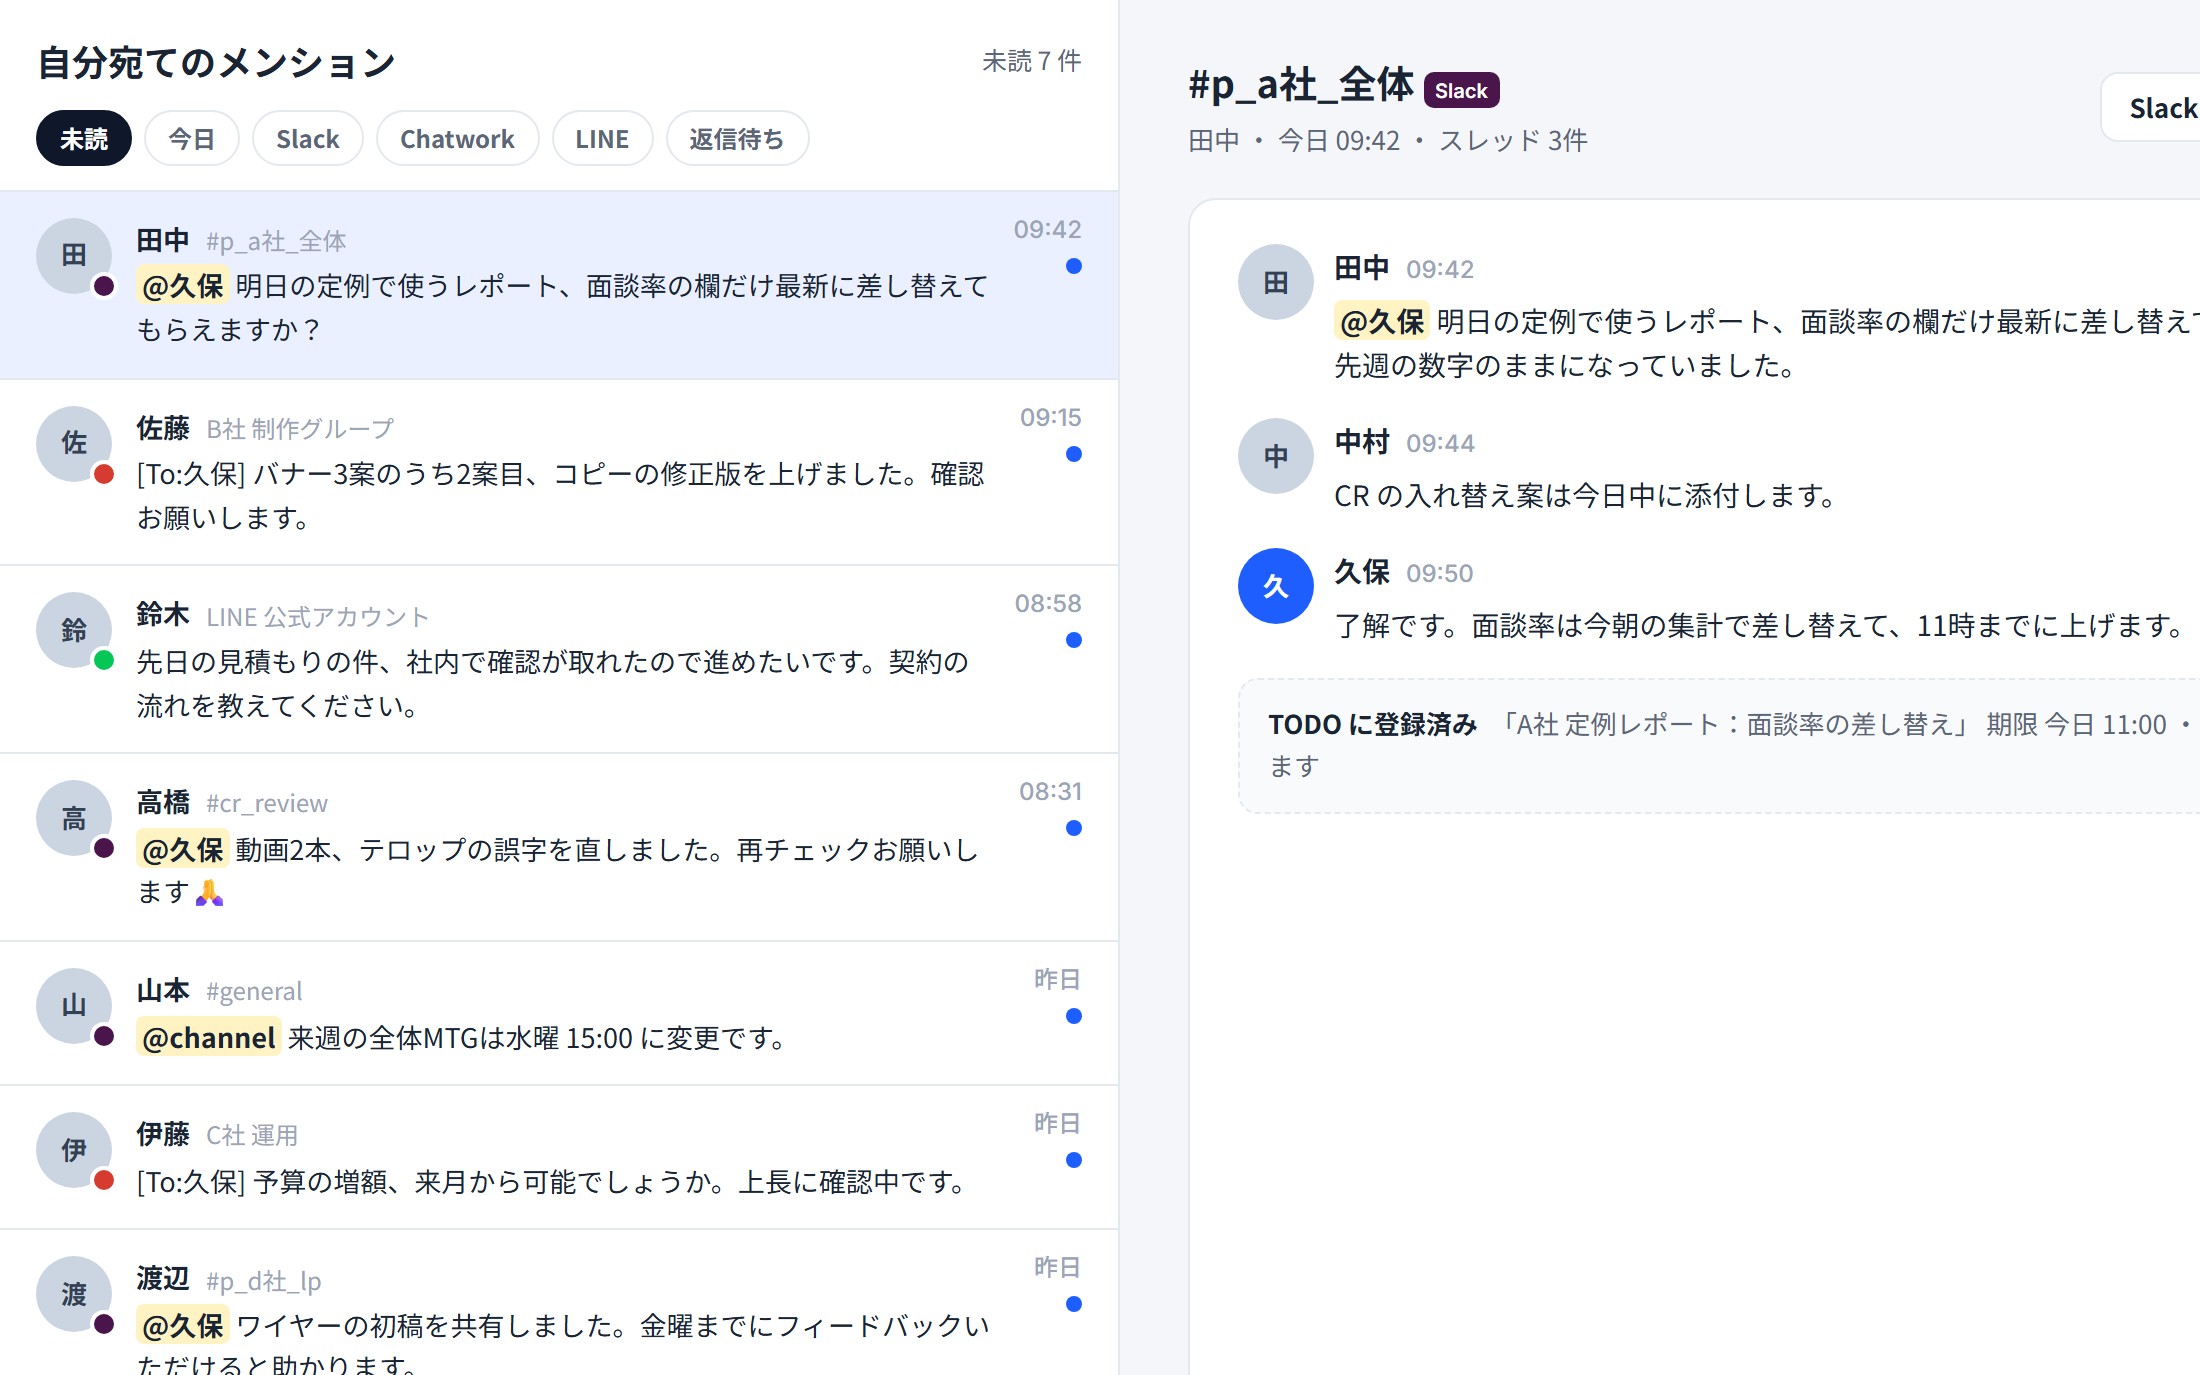The image size is (2200, 1375).
Task: Select the 今日 filter chip
Action: [x=191, y=138]
